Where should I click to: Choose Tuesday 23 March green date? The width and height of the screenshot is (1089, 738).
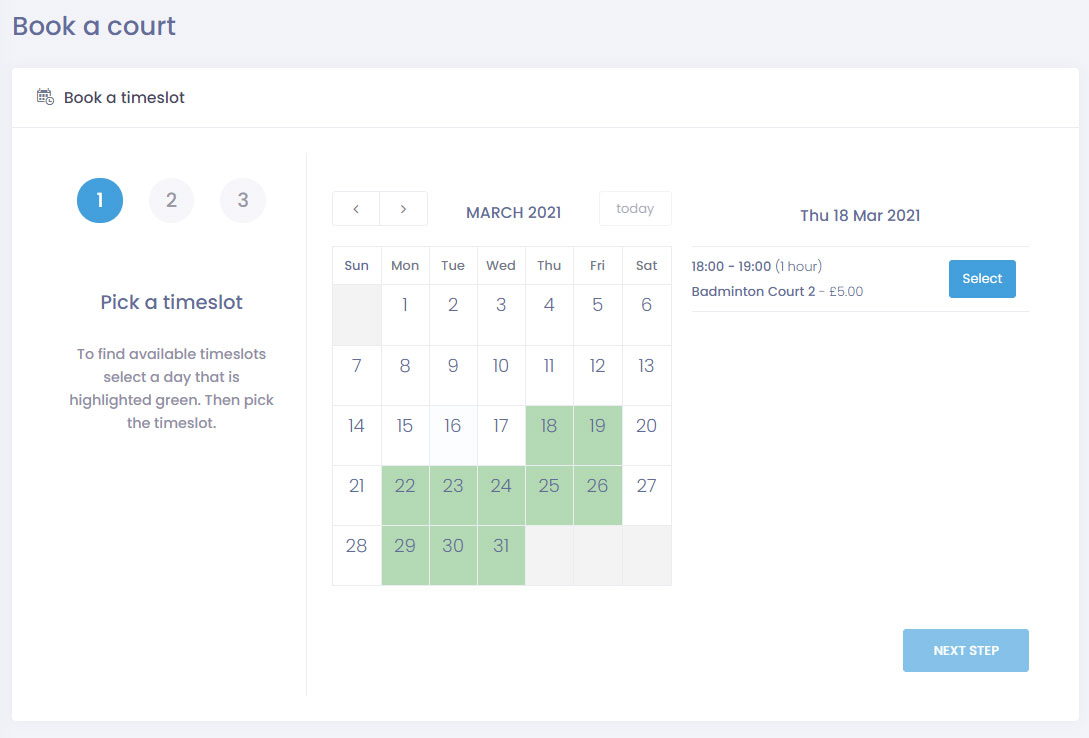453,495
